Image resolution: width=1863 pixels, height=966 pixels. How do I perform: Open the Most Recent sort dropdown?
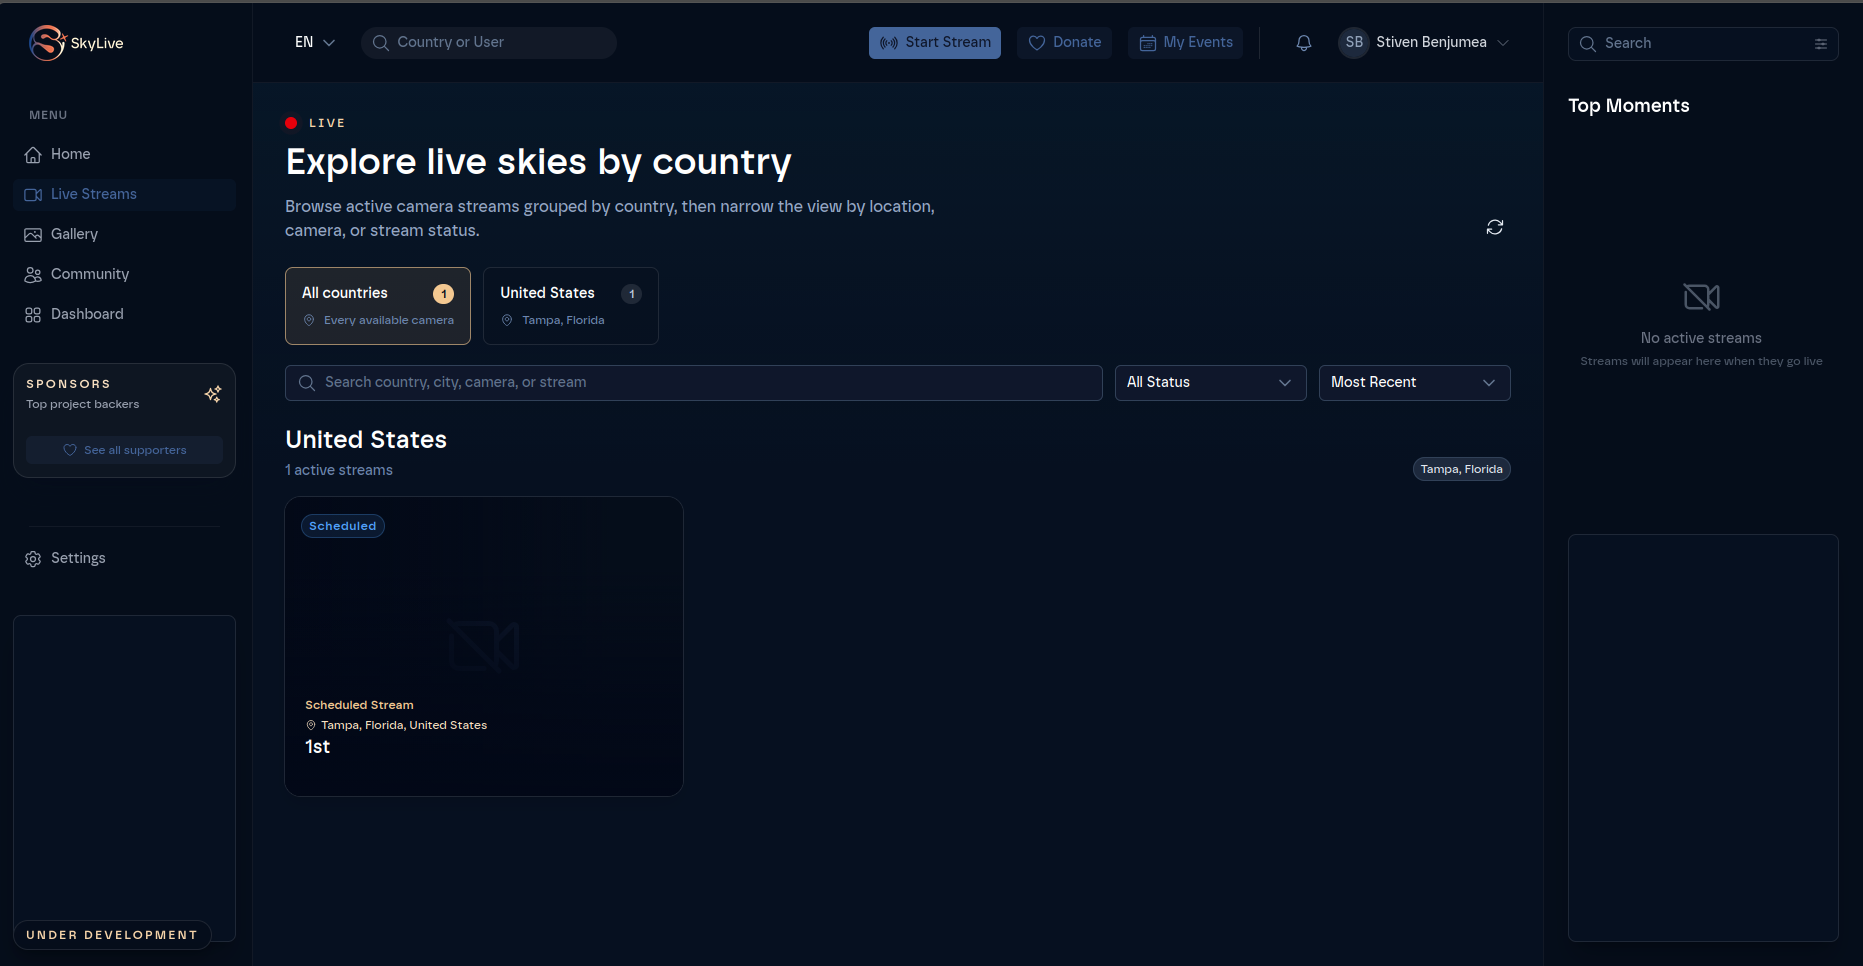click(x=1415, y=383)
